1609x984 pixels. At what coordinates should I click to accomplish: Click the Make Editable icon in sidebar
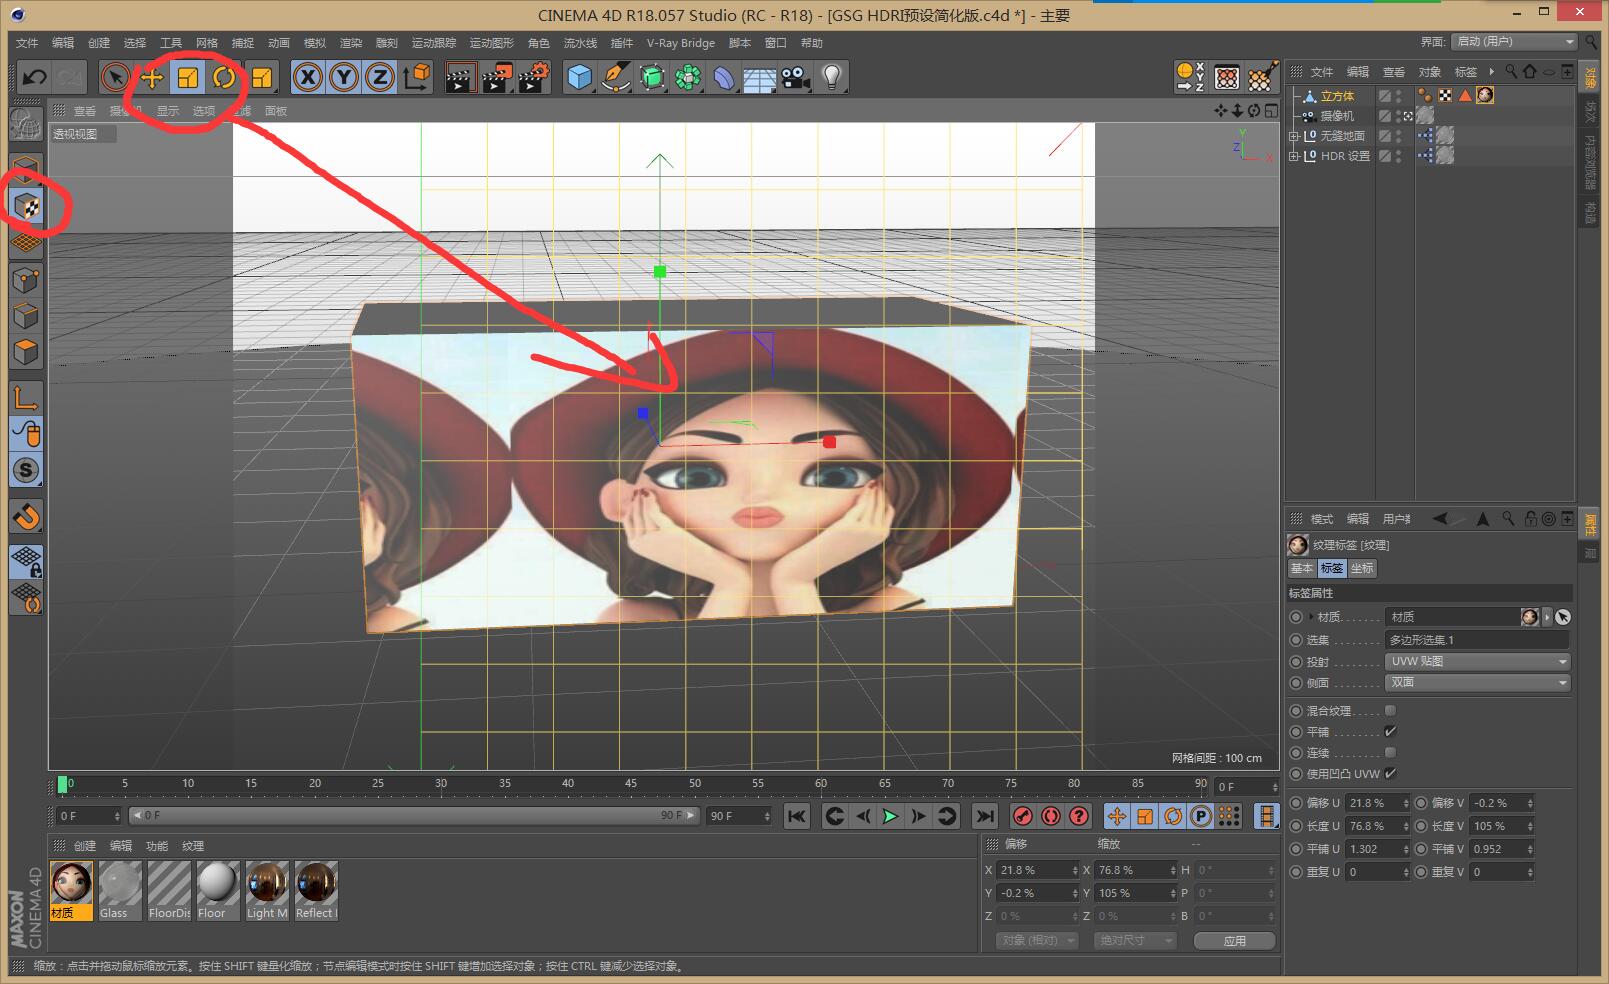pyautogui.click(x=26, y=124)
